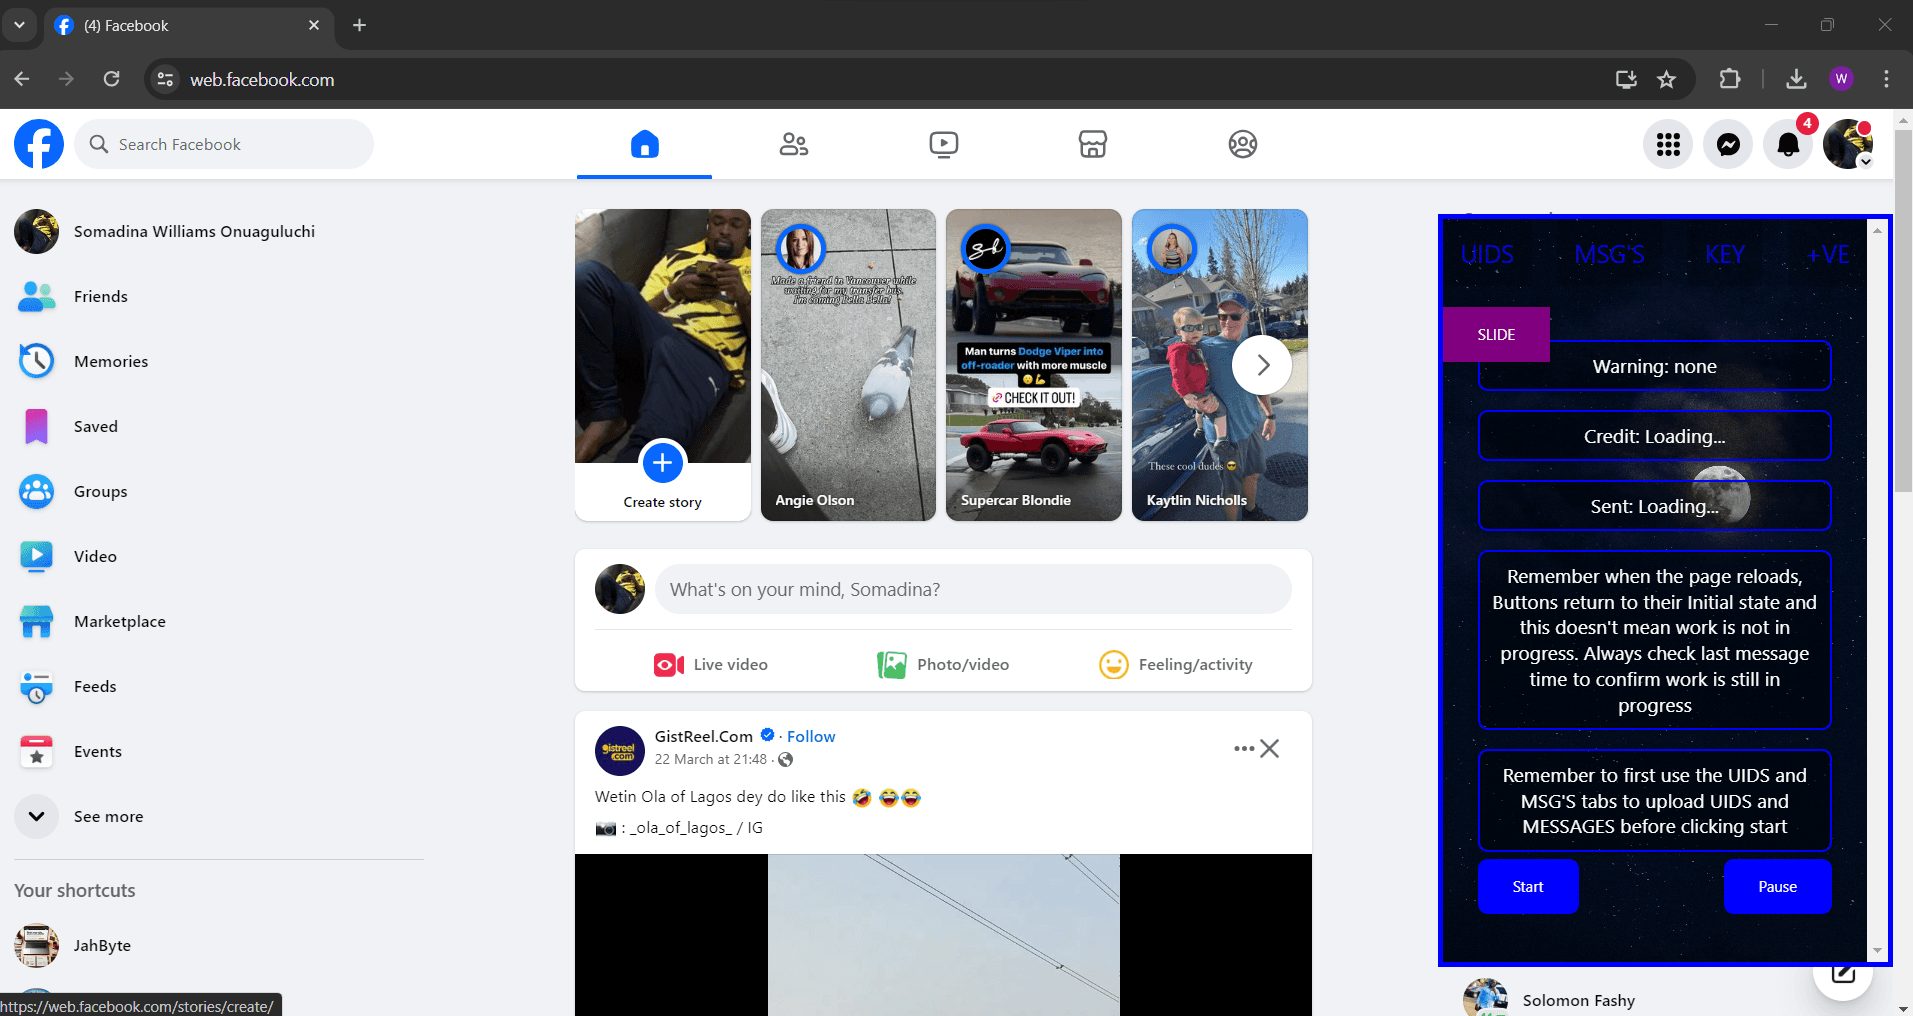Open the Facebook logo home link

39,144
